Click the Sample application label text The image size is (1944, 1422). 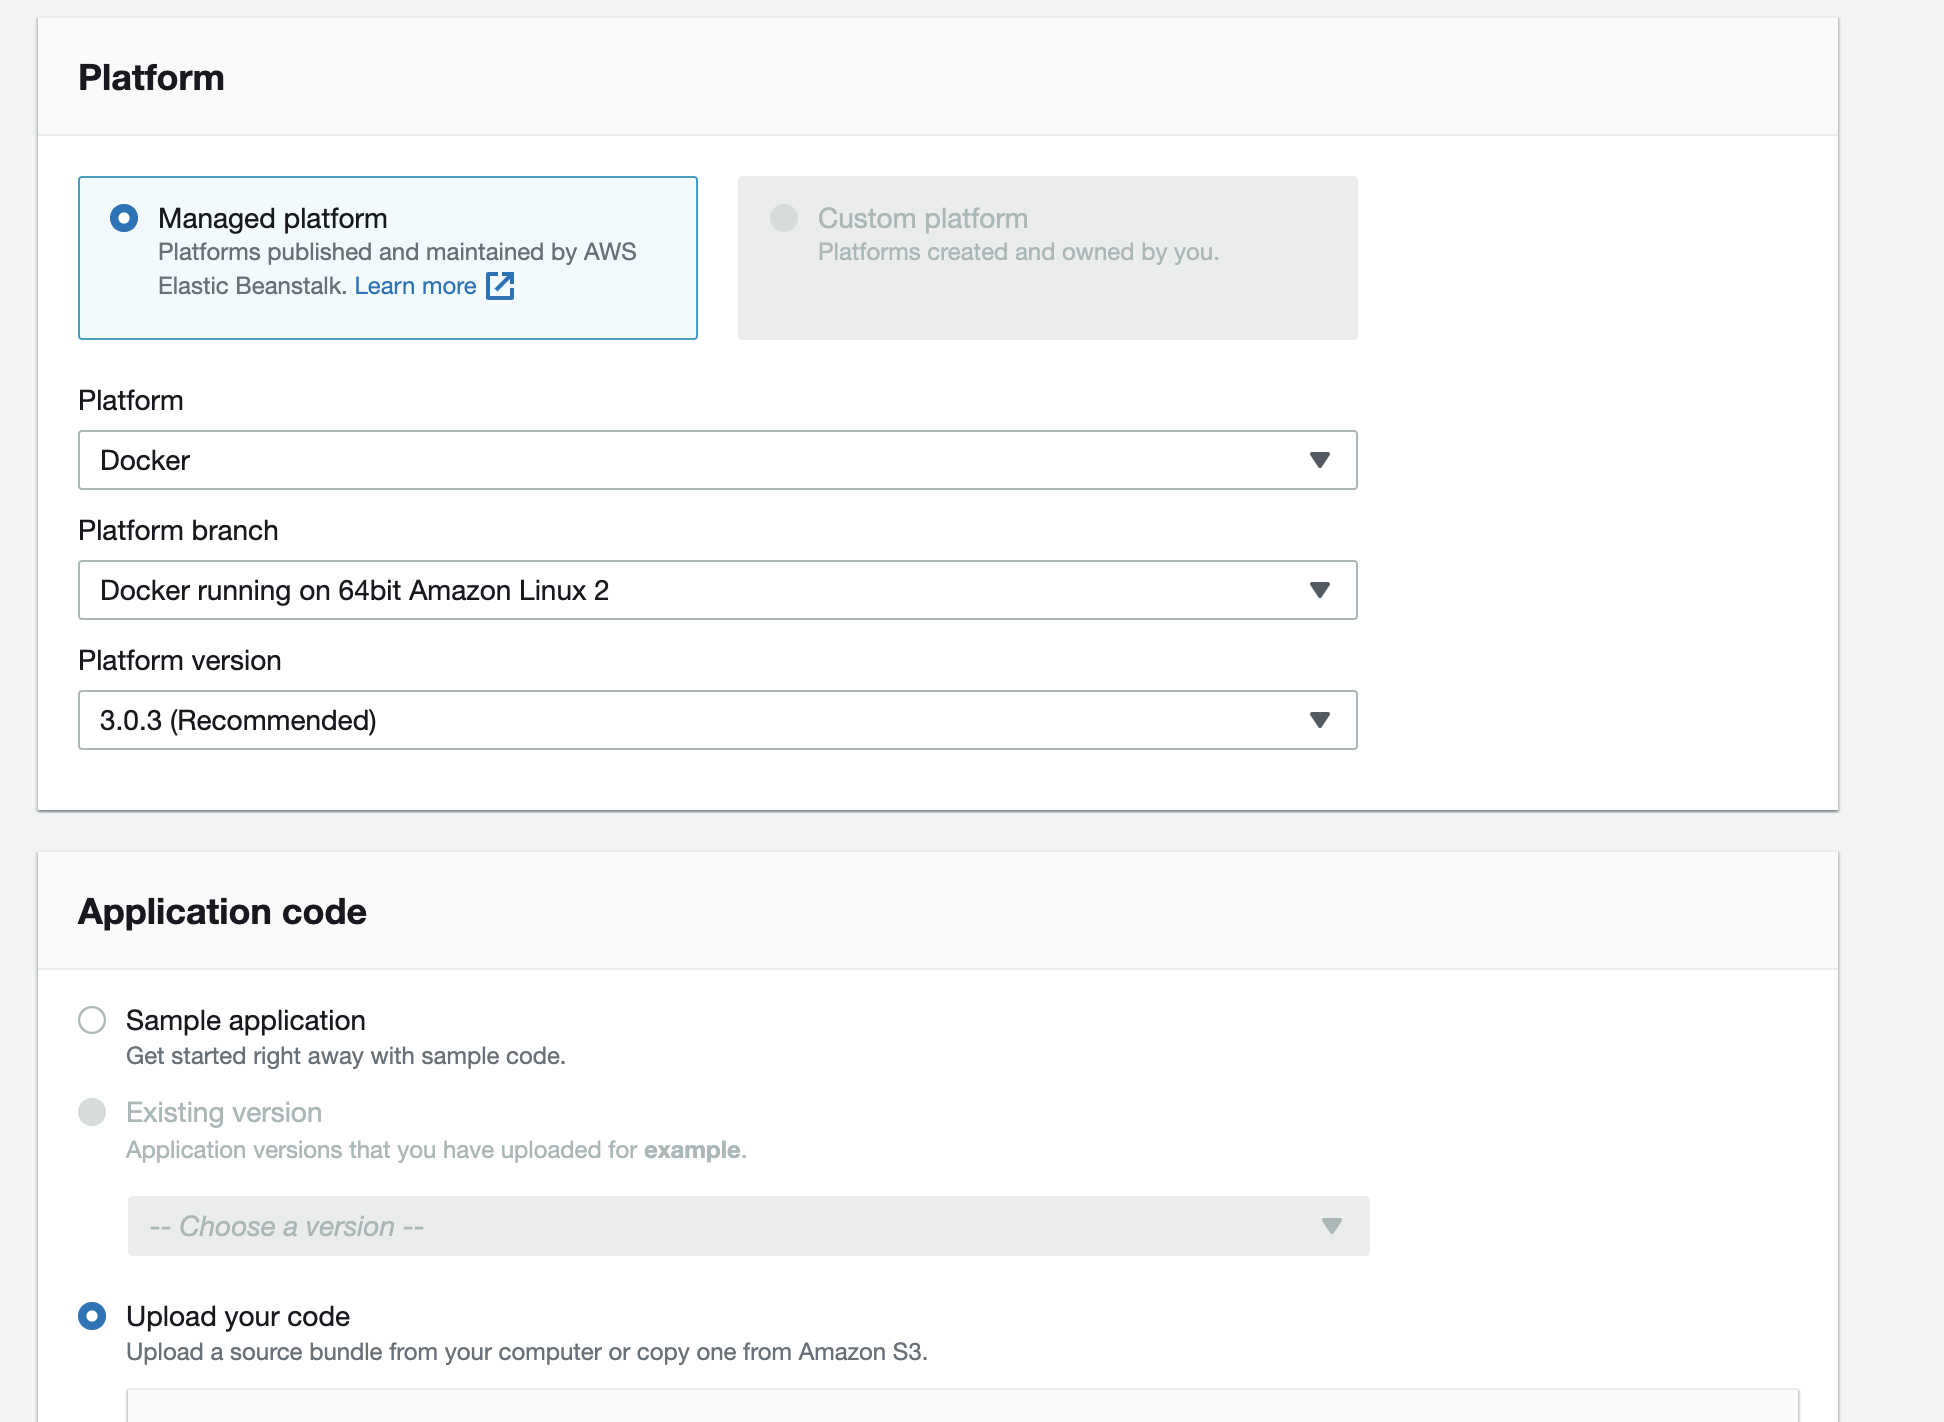245,1020
